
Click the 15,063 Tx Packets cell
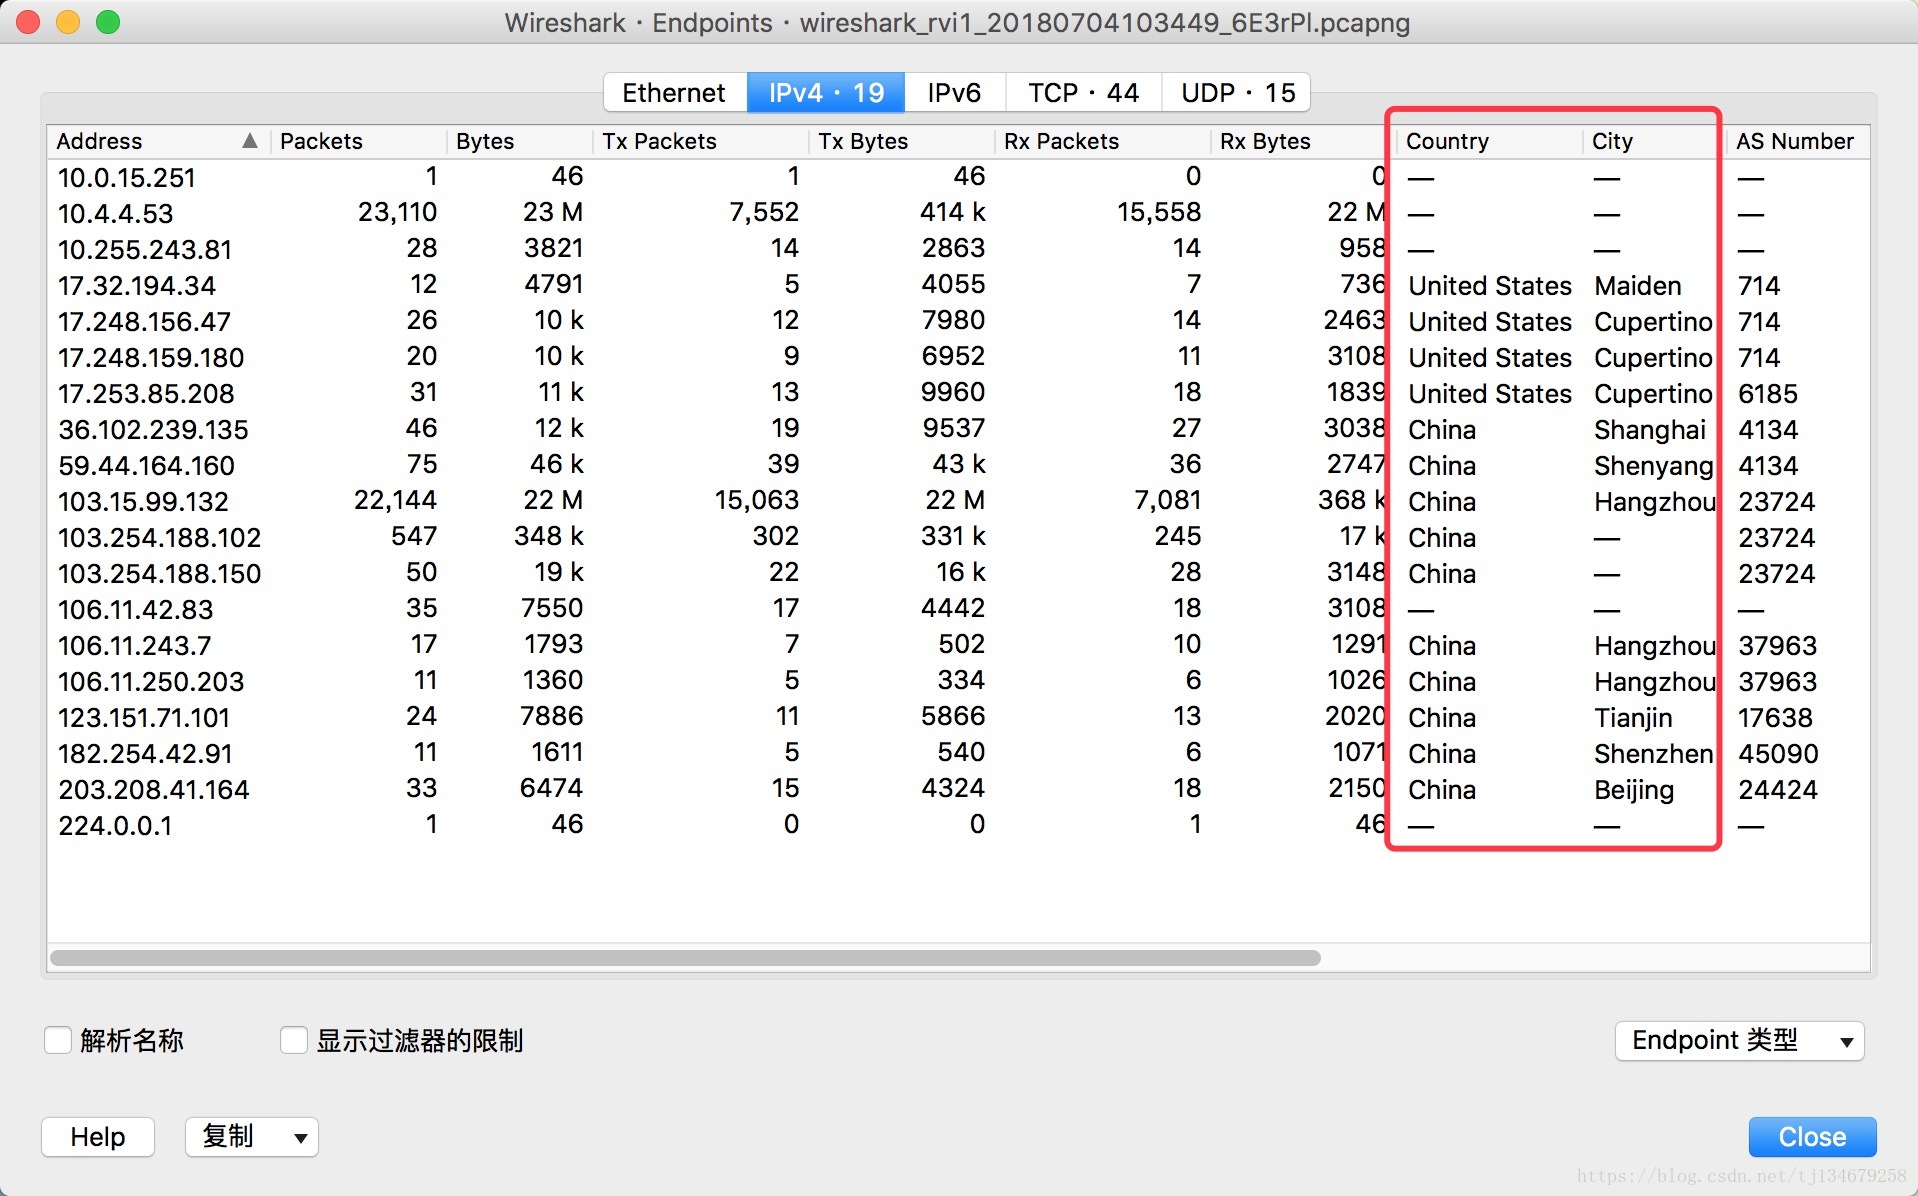point(756,500)
